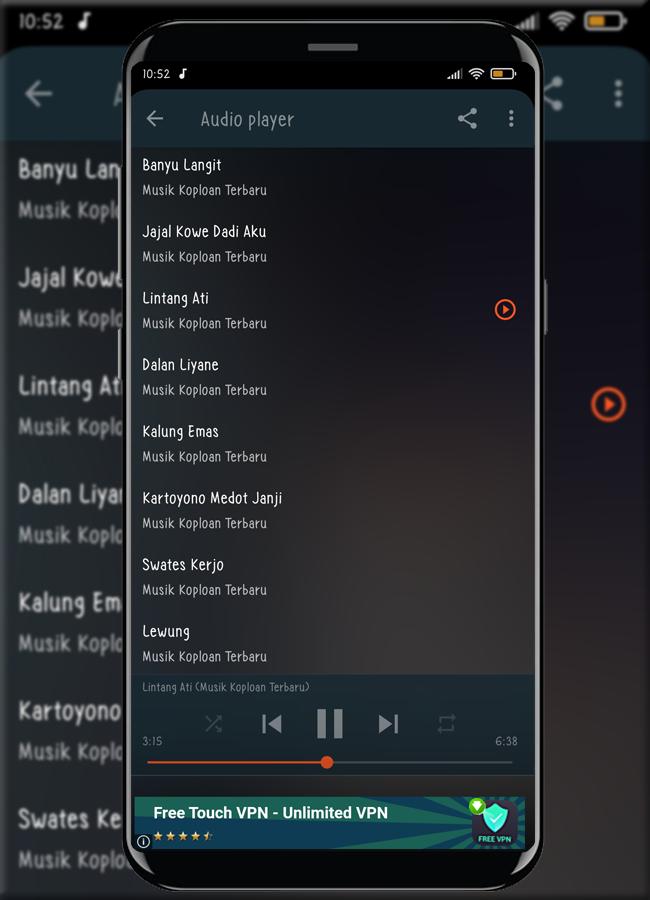Click the ad info icon on banner
650x900 pixels.
pos(144,841)
